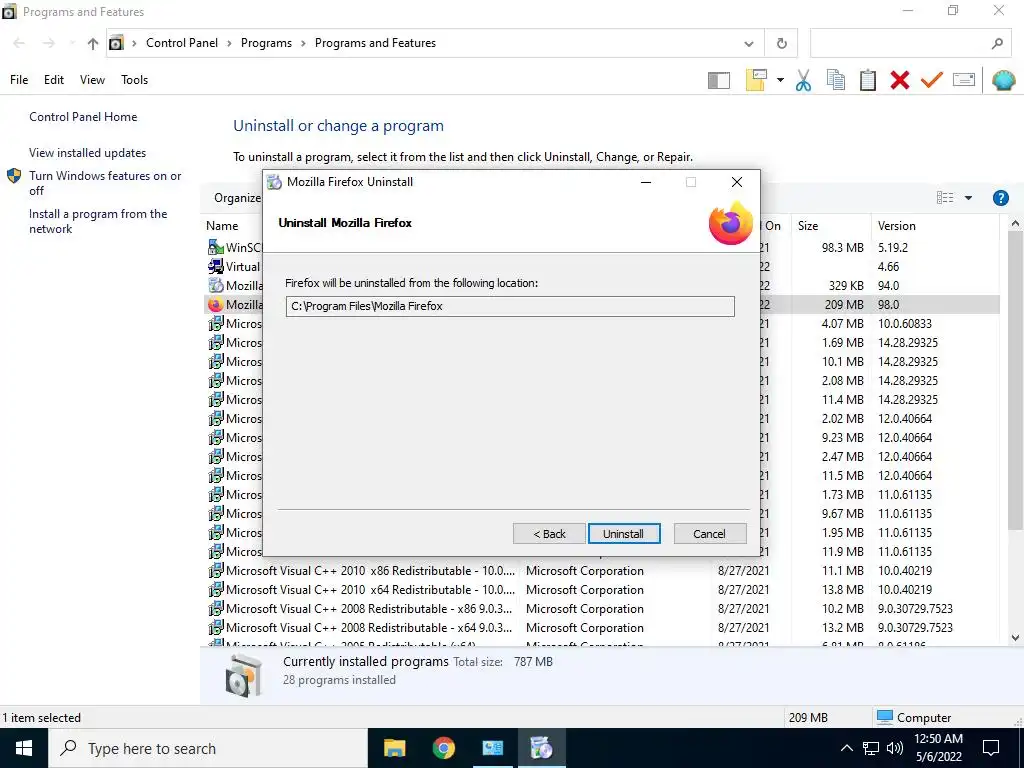Sort by Version column header
1024x768 pixels.
897,226
